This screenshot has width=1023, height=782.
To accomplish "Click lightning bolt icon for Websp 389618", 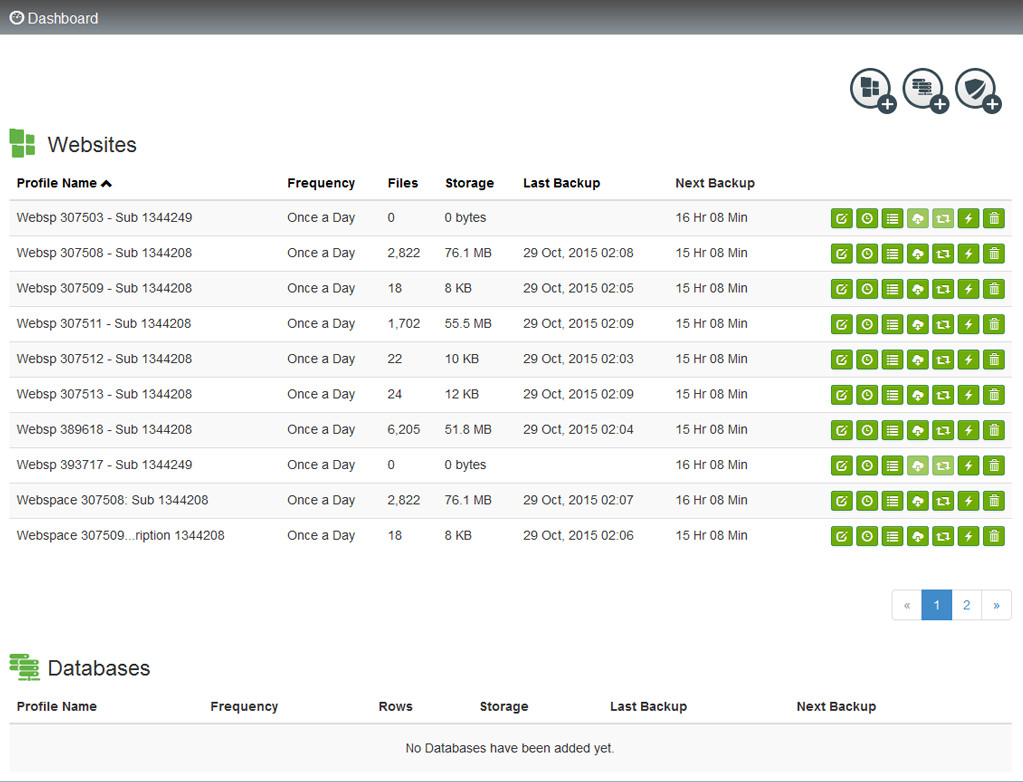I will click(968, 430).
